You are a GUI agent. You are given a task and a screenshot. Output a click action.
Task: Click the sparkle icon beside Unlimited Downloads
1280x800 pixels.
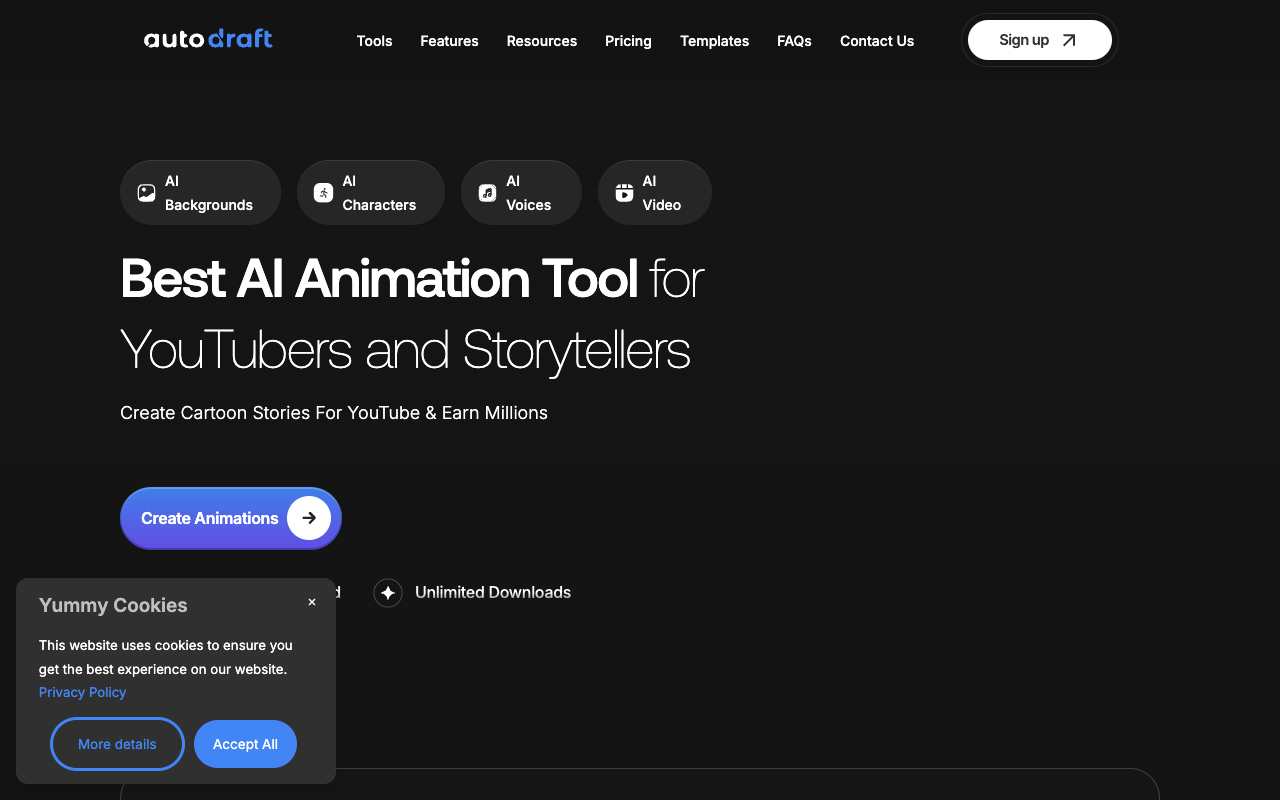click(x=388, y=593)
